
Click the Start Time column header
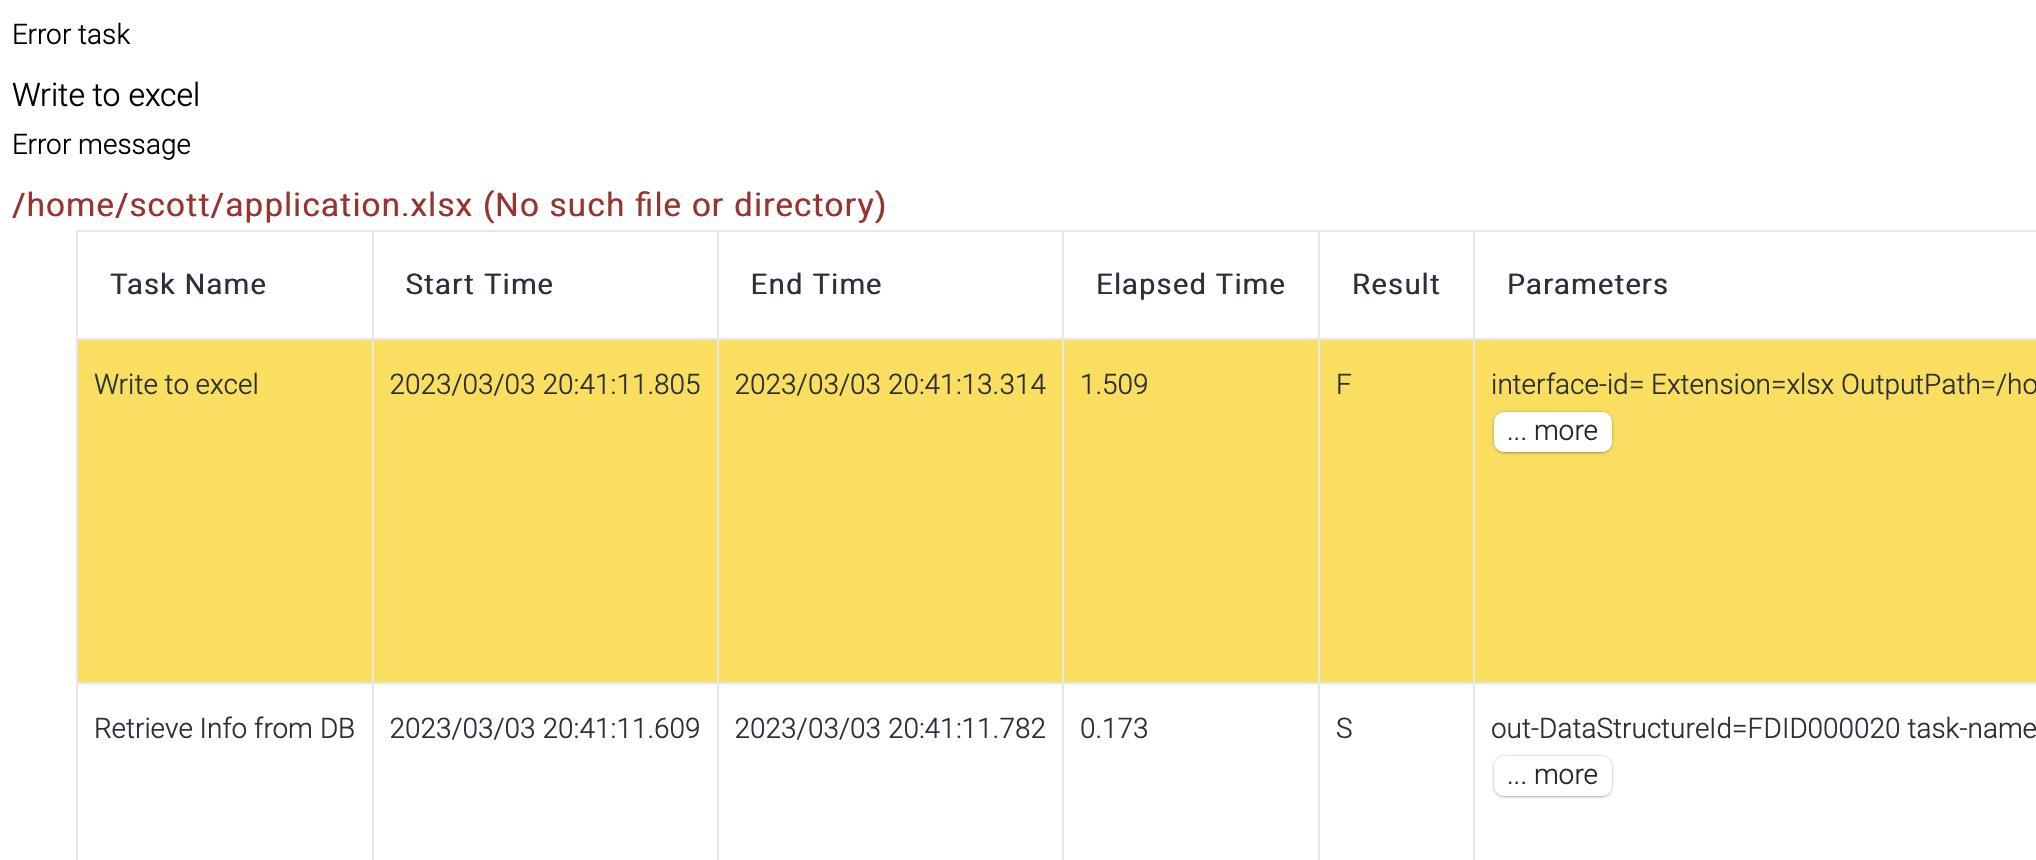(479, 285)
